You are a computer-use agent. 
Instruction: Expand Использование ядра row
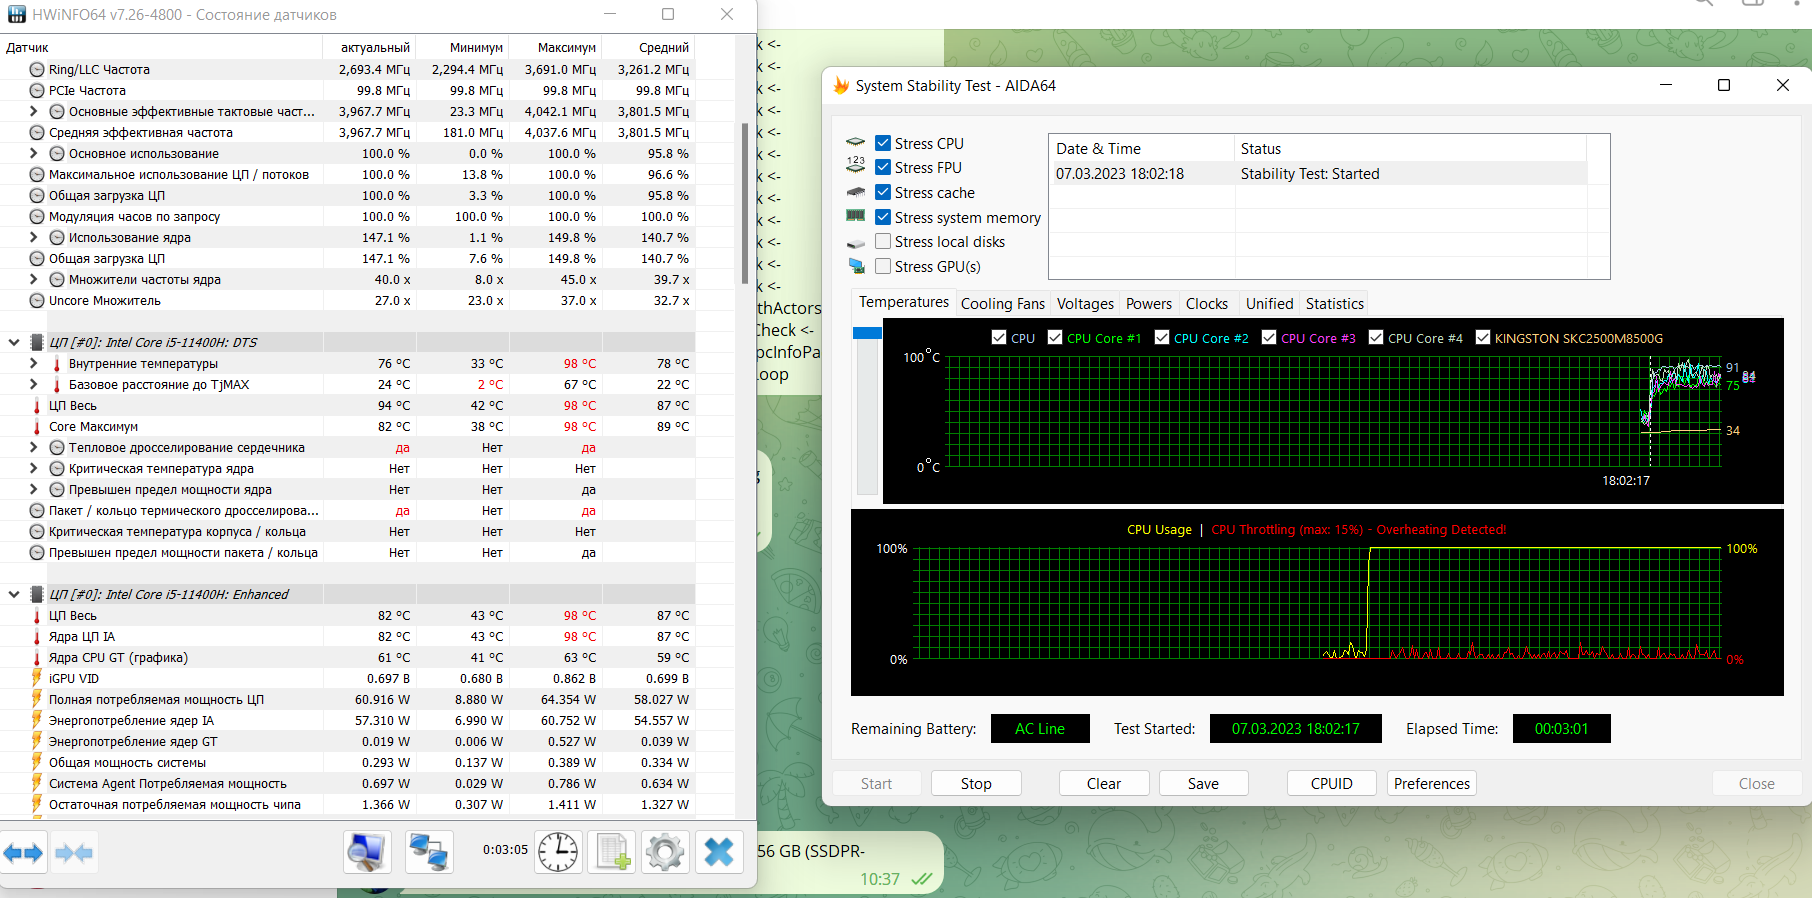pyautogui.click(x=33, y=237)
